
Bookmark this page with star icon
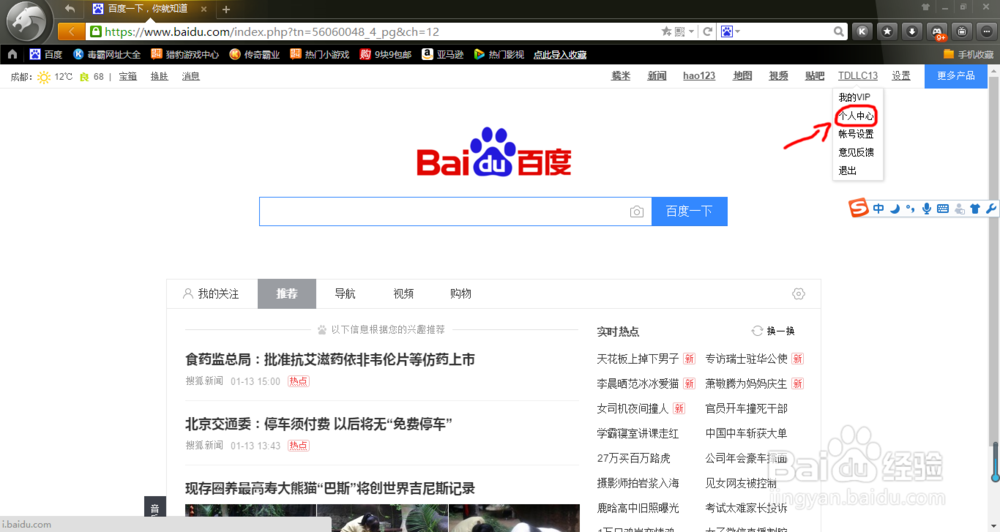(666, 31)
